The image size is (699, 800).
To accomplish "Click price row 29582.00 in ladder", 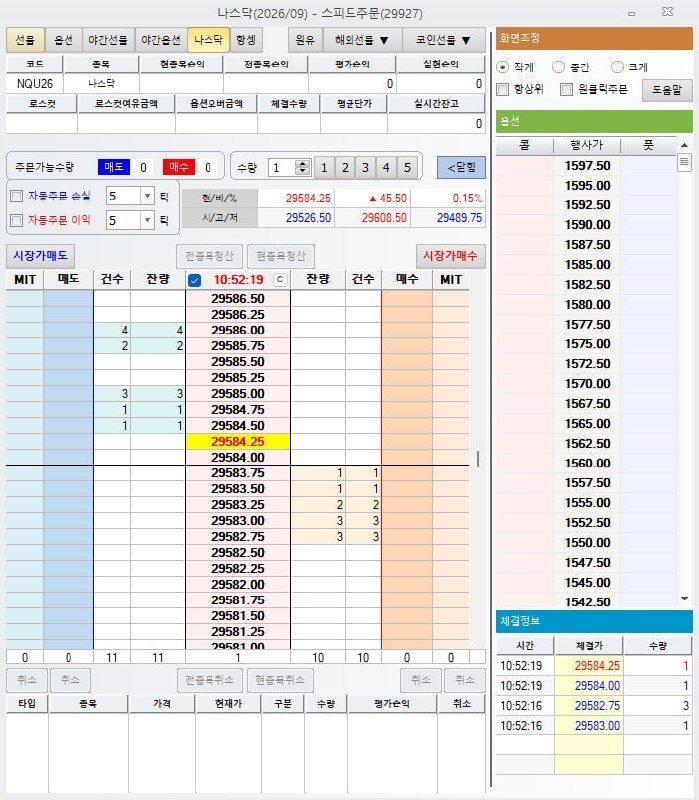I will (x=238, y=584).
